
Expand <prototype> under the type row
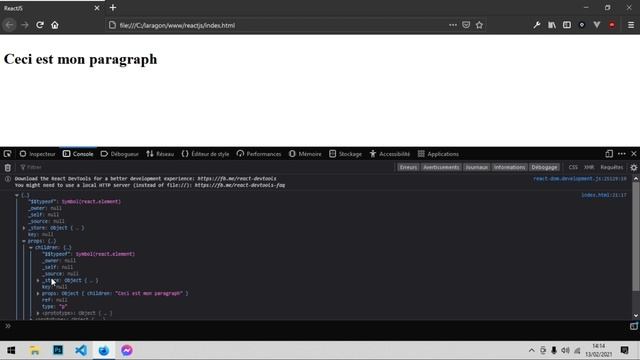coord(38,313)
